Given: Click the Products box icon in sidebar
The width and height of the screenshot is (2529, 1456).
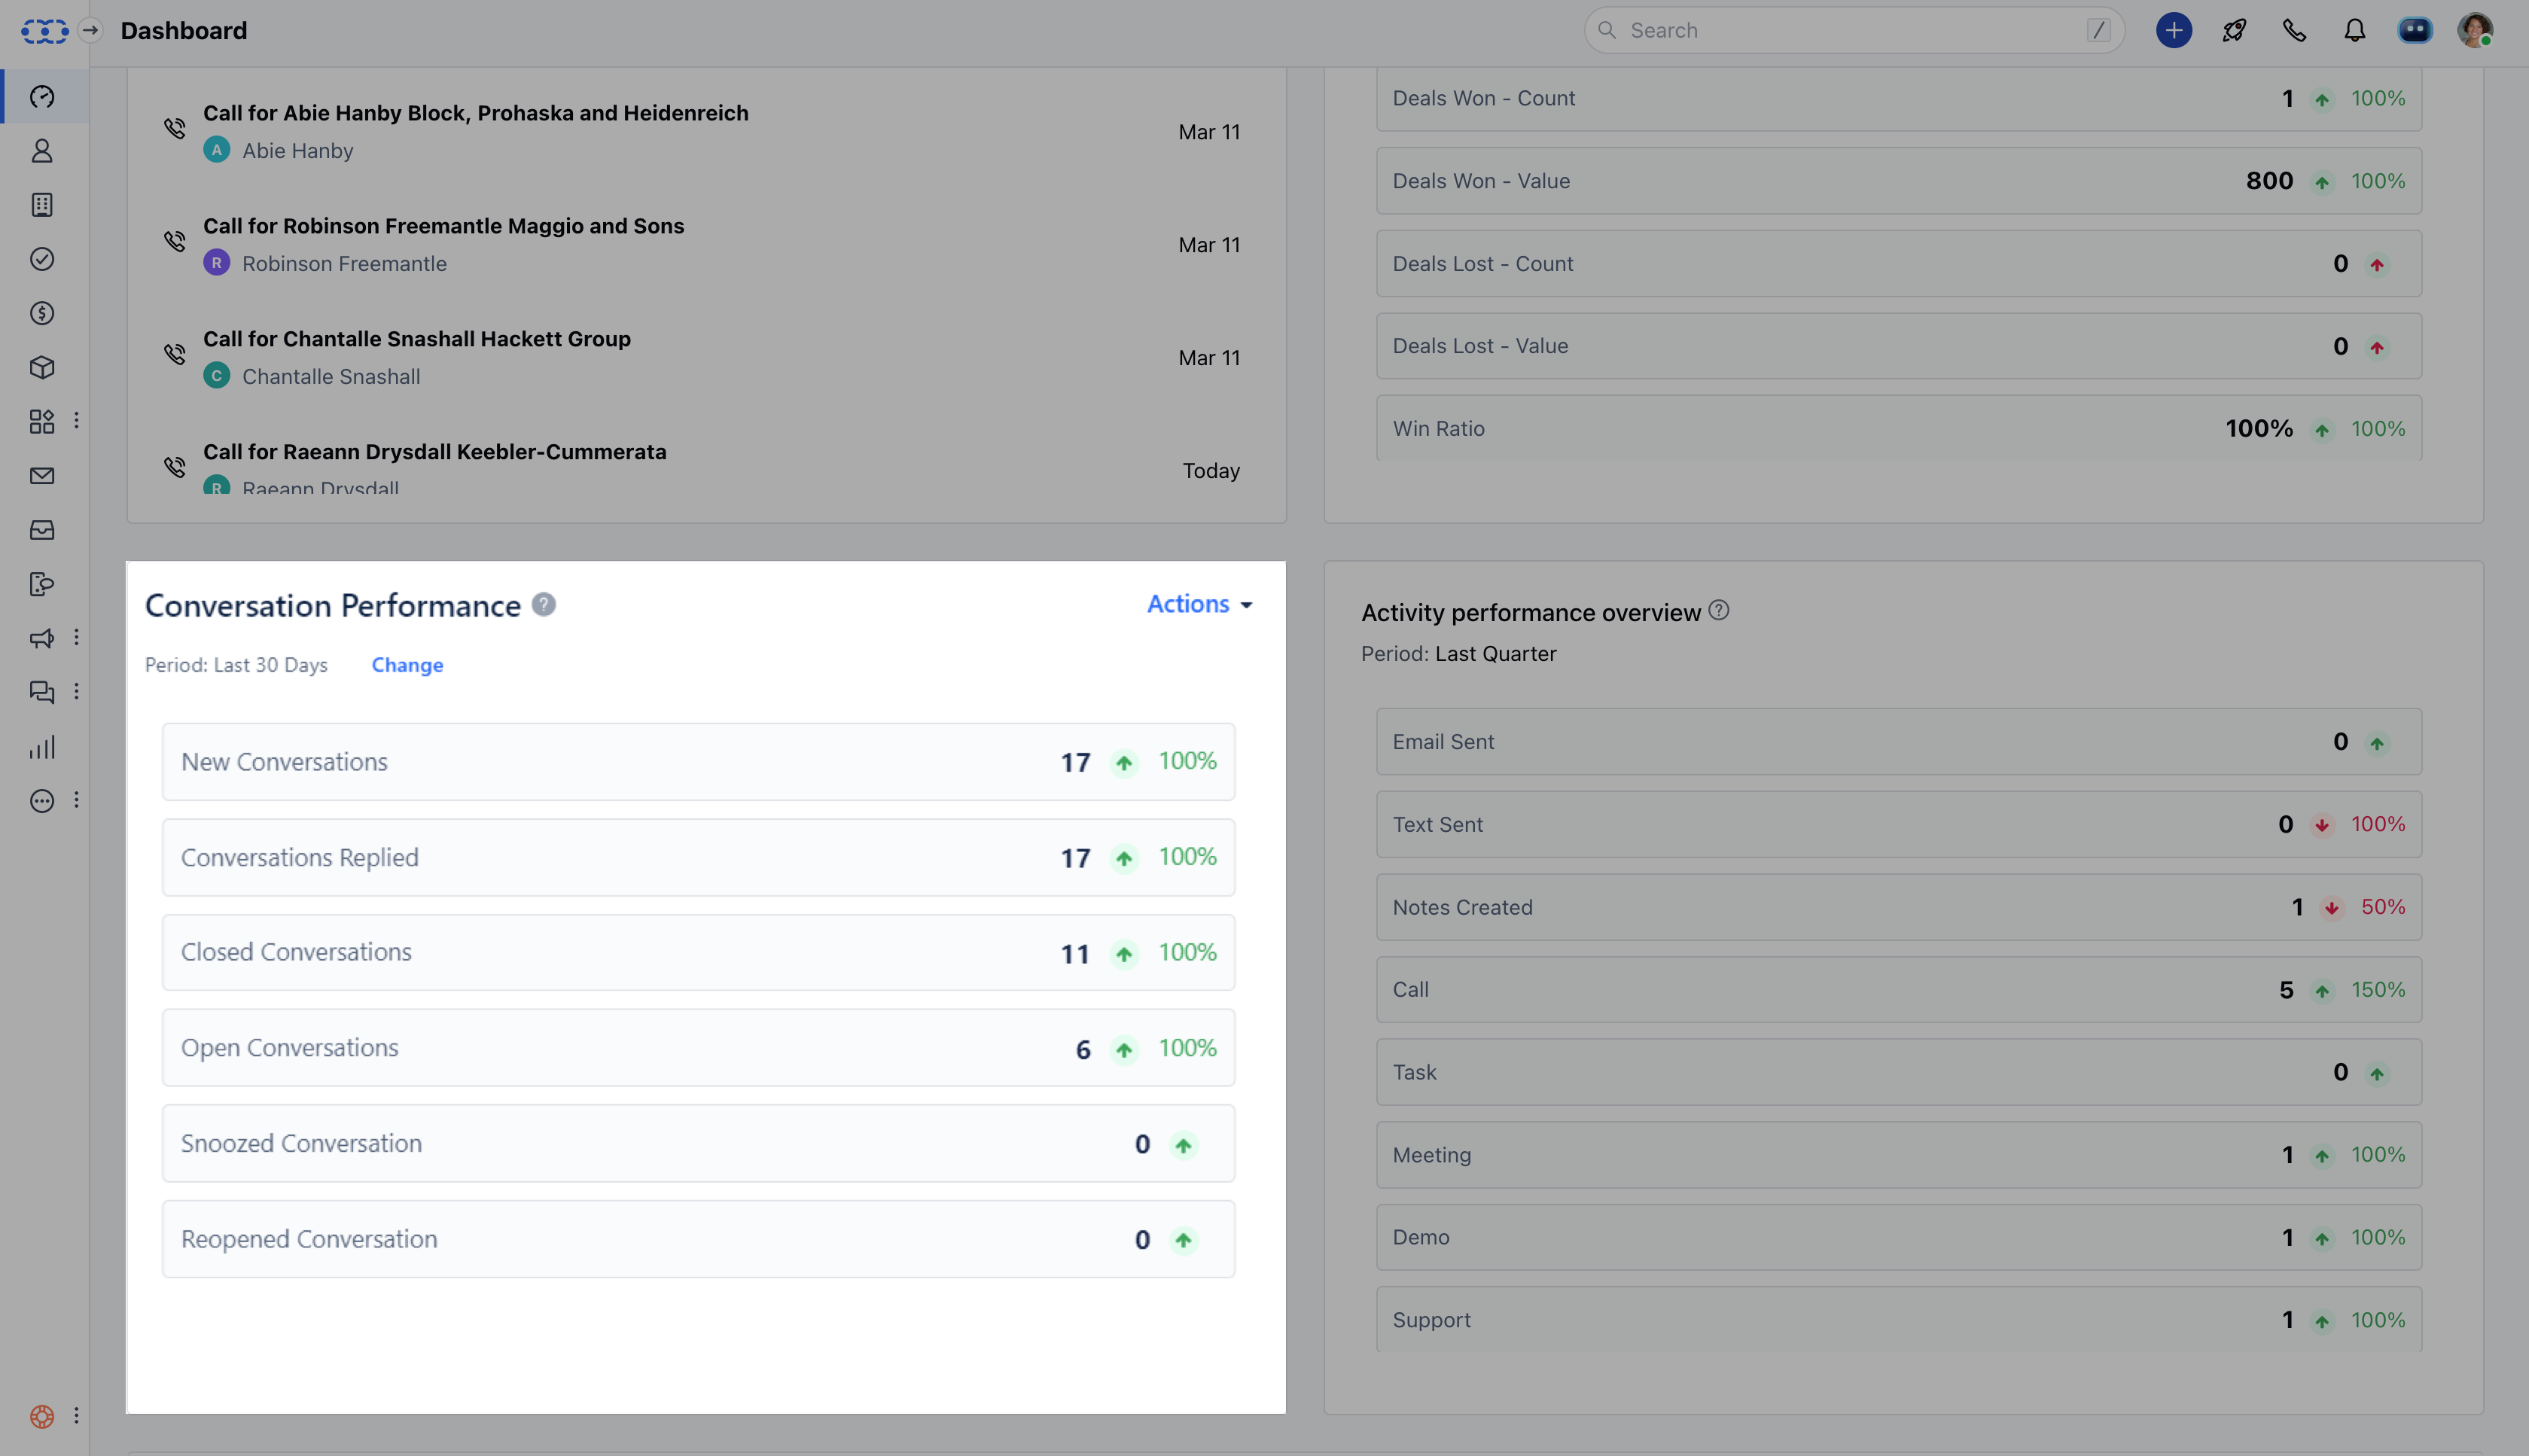Looking at the screenshot, I should 42,367.
